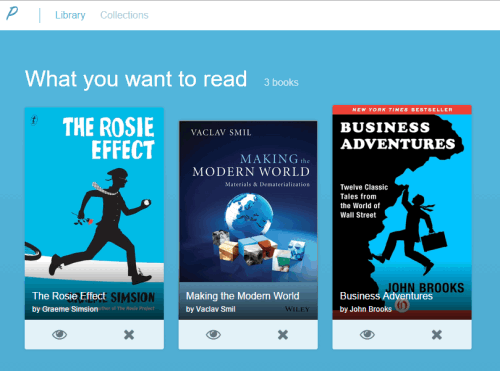The width and height of the screenshot is (500, 371).
Task: Remove The Rosie Effect with X icon
Action: (x=129, y=334)
